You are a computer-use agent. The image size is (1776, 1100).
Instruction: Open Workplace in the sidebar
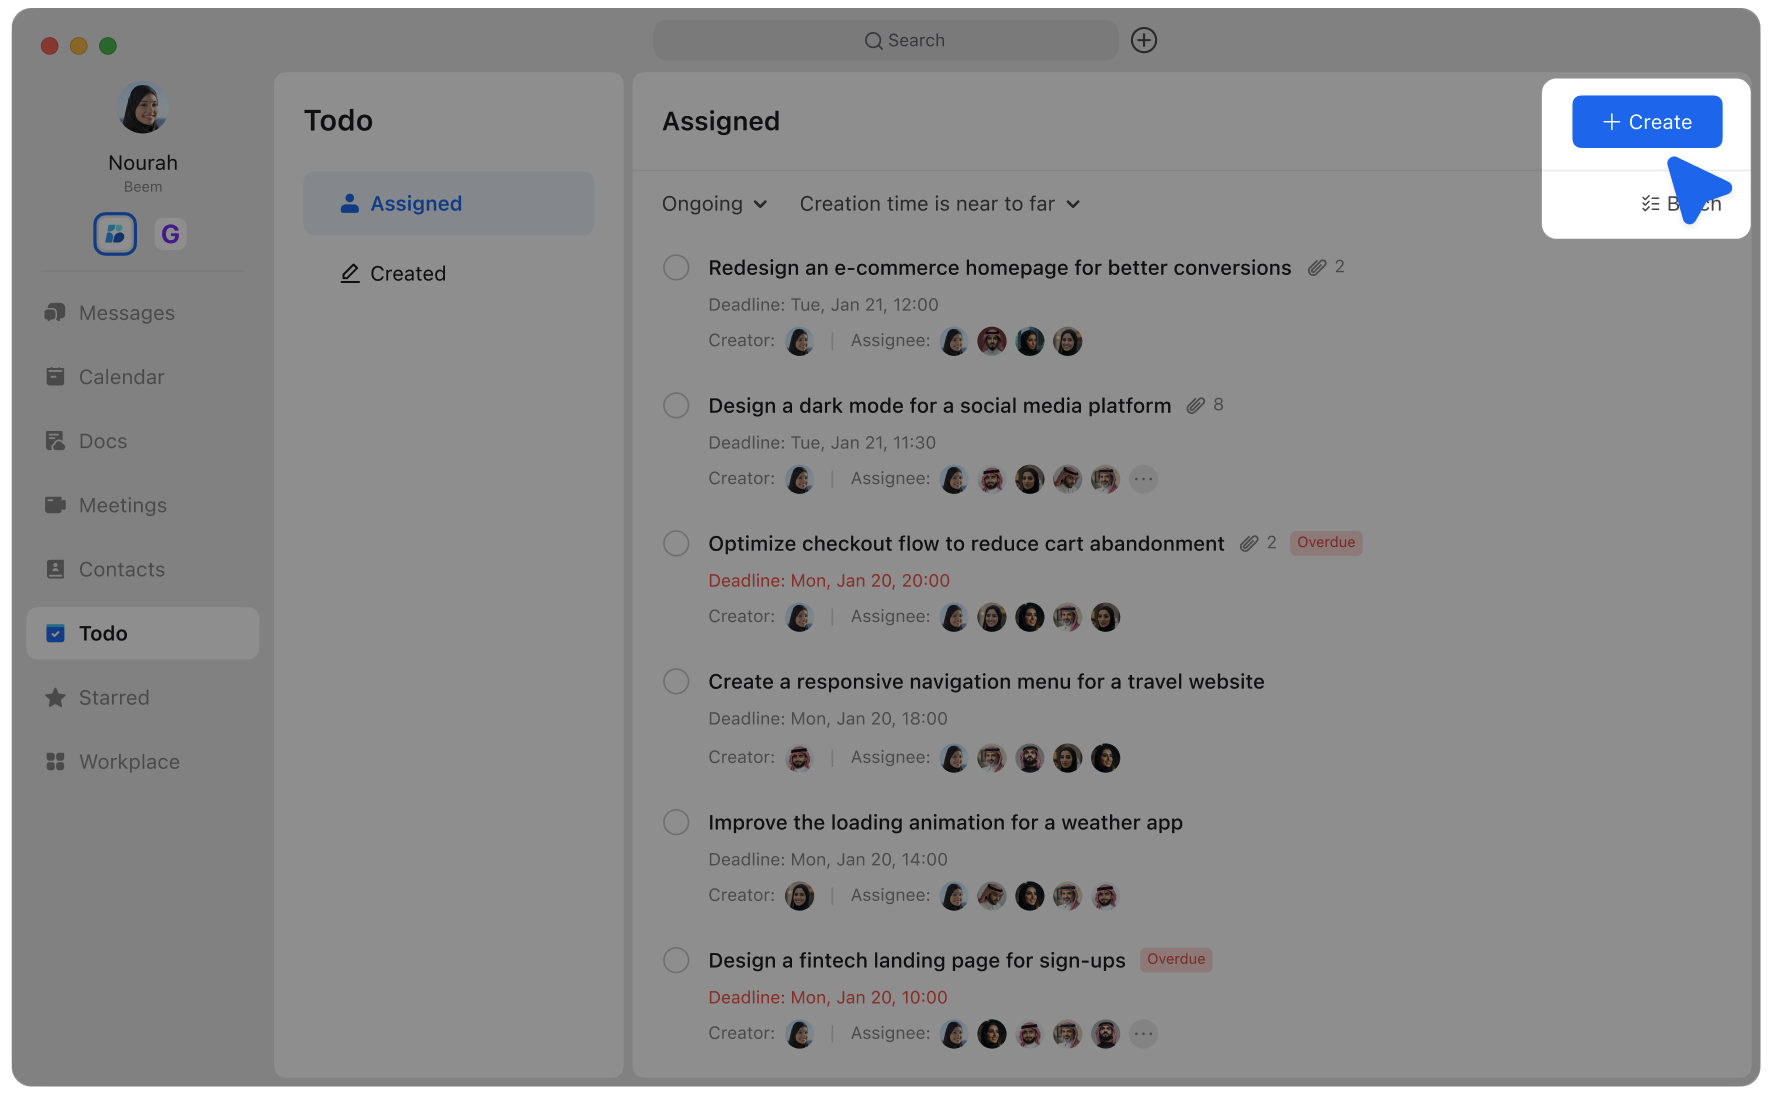(129, 761)
